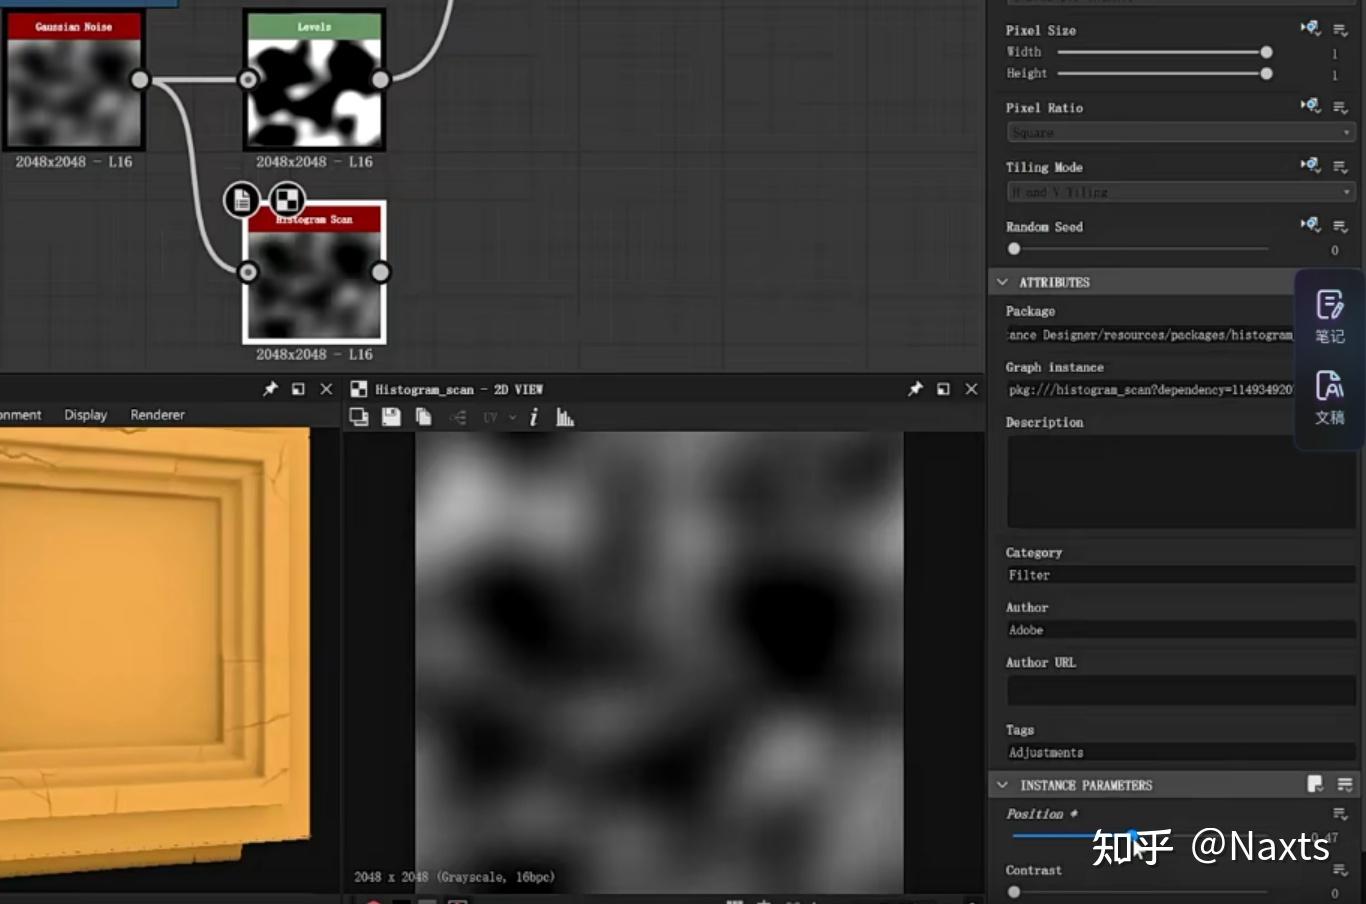Screen dimensions: 1366x904
Task: Open the Random Seed options menu icon
Action: point(1340,226)
